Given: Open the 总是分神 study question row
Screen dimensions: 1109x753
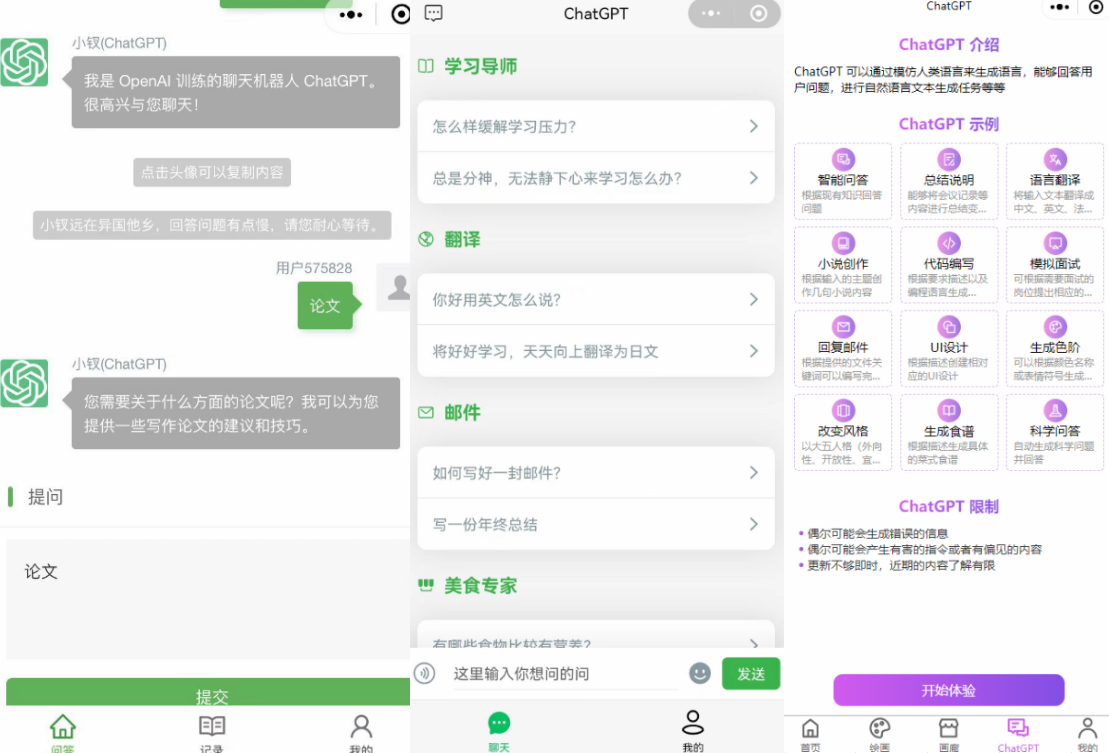Looking at the screenshot, I should click(596, 178).
